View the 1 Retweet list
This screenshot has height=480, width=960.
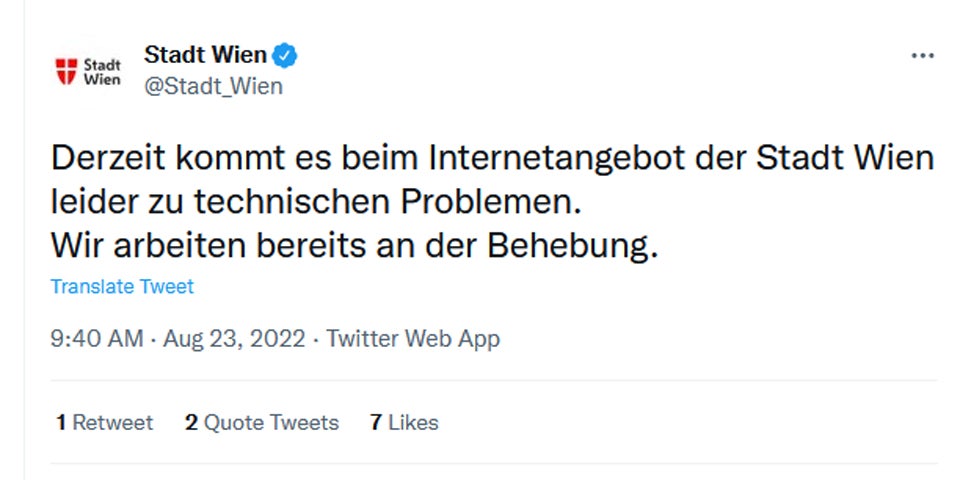click(x=105, y=423)
